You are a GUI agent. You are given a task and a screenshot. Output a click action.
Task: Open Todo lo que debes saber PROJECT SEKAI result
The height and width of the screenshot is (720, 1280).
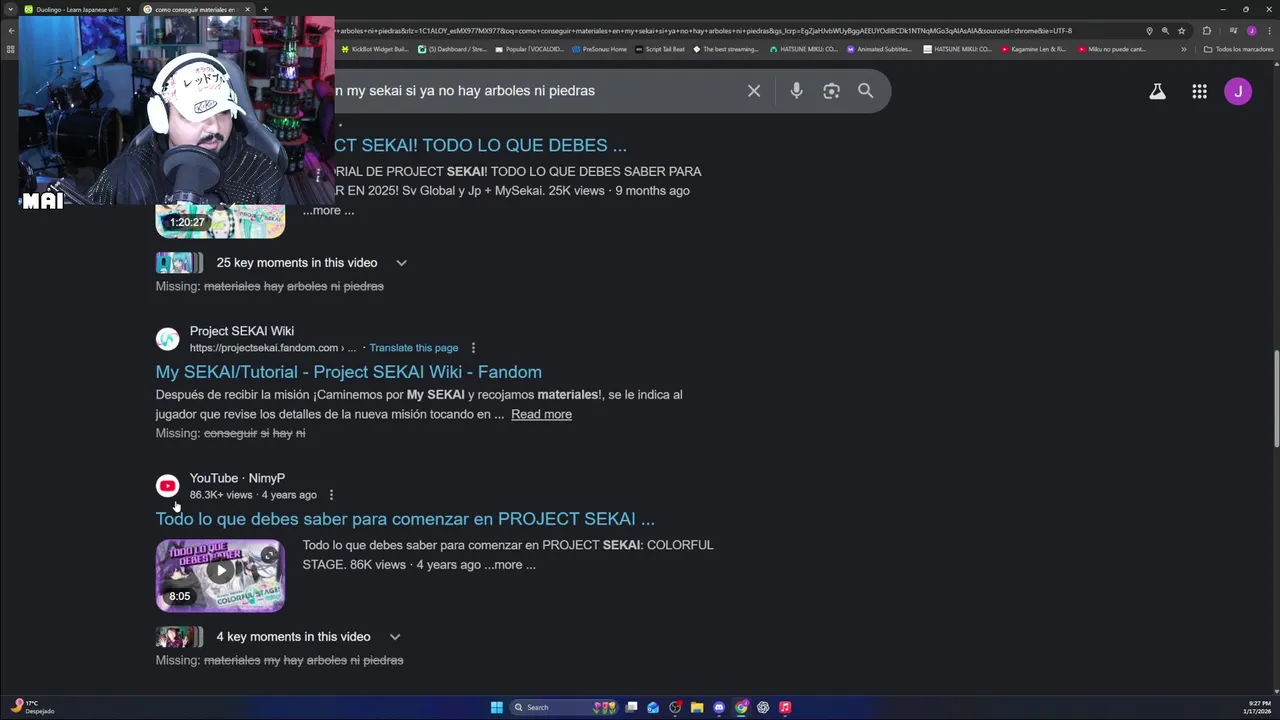[405, 519]
